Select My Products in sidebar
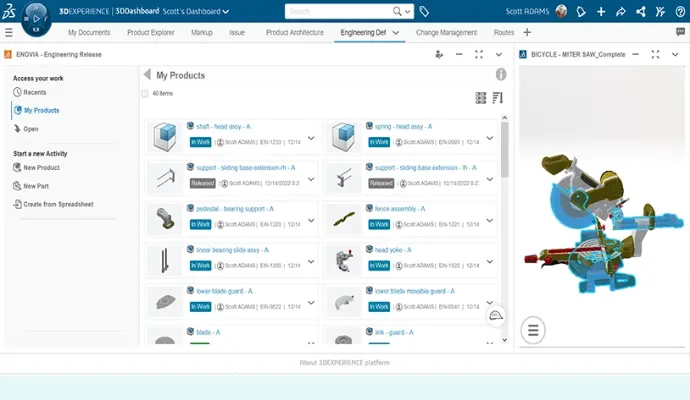This screenshot has width=690, height=400. point(37,110)
